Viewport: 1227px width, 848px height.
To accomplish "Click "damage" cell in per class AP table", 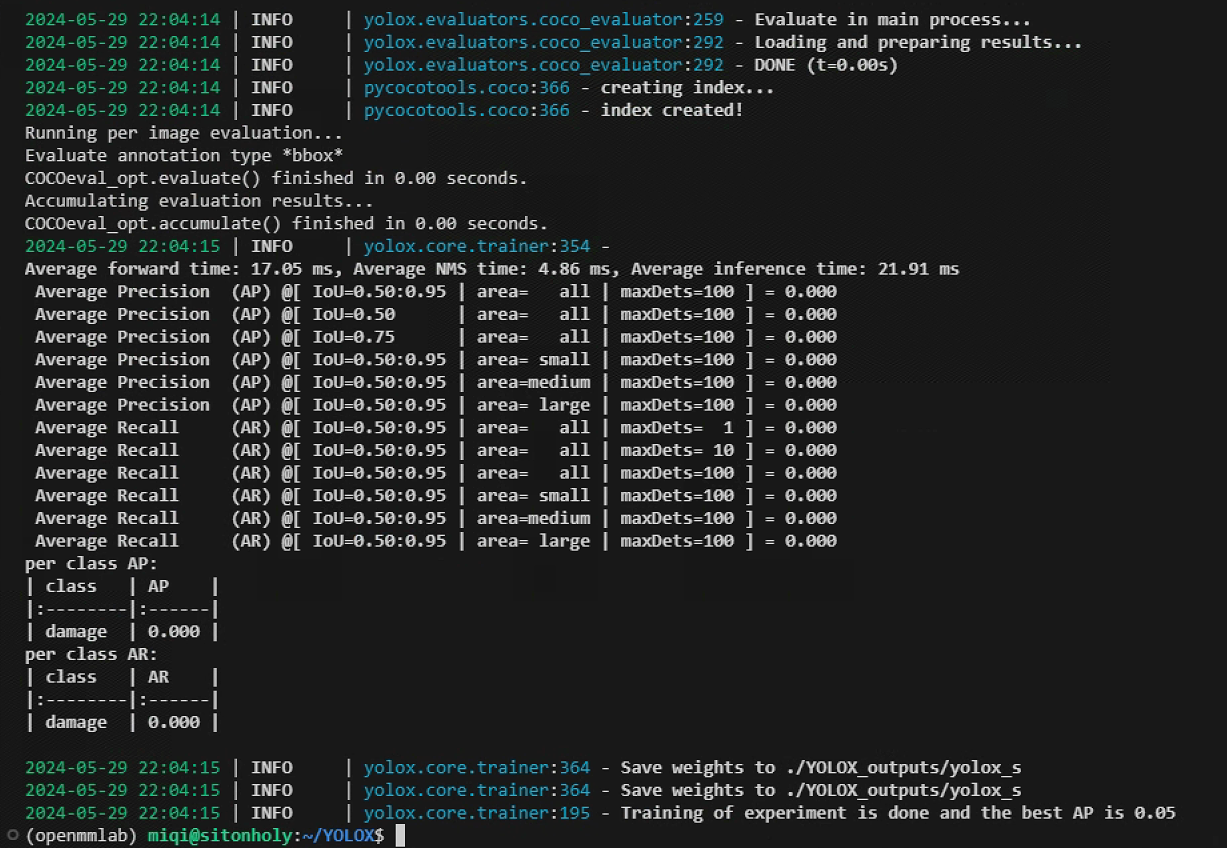I will (x=76, y=632).
